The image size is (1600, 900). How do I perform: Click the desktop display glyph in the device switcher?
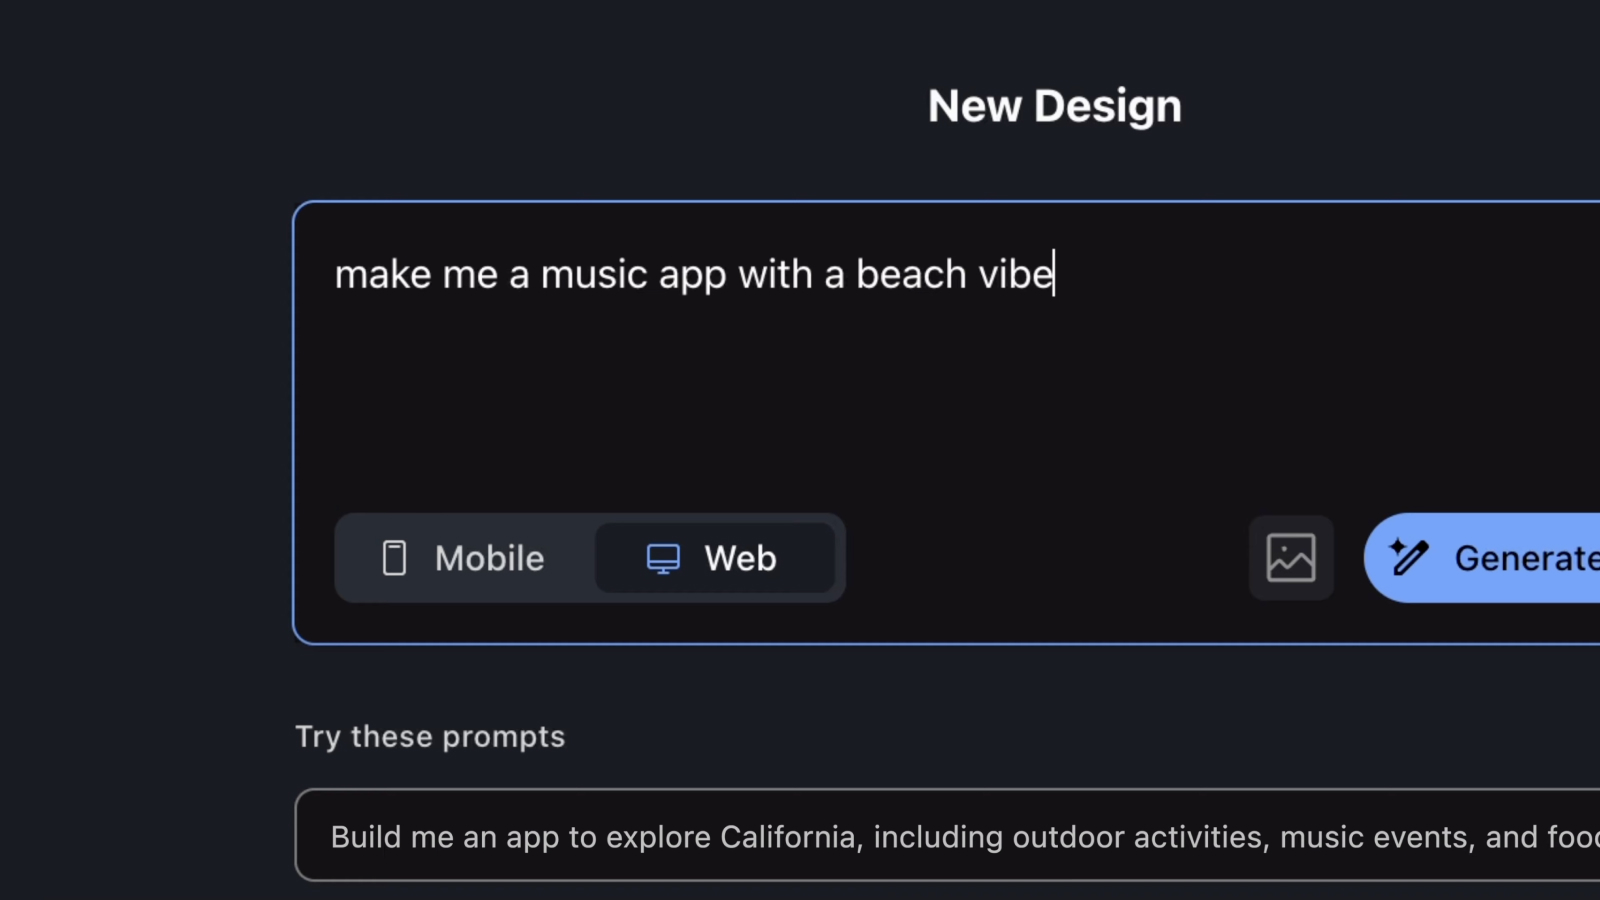tap(664, 557)
